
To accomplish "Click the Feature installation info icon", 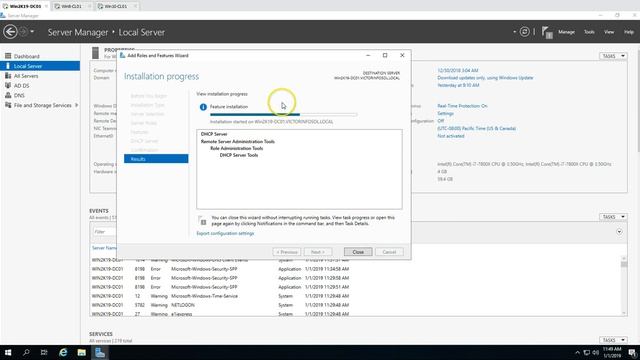I will click(203, 107).
